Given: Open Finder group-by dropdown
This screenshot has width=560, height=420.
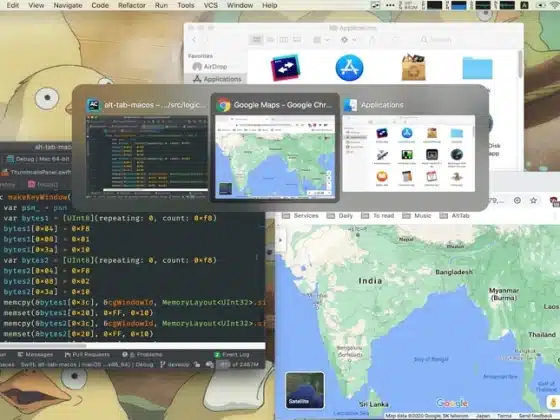Looking at the screenshot, I should (321, 40).
